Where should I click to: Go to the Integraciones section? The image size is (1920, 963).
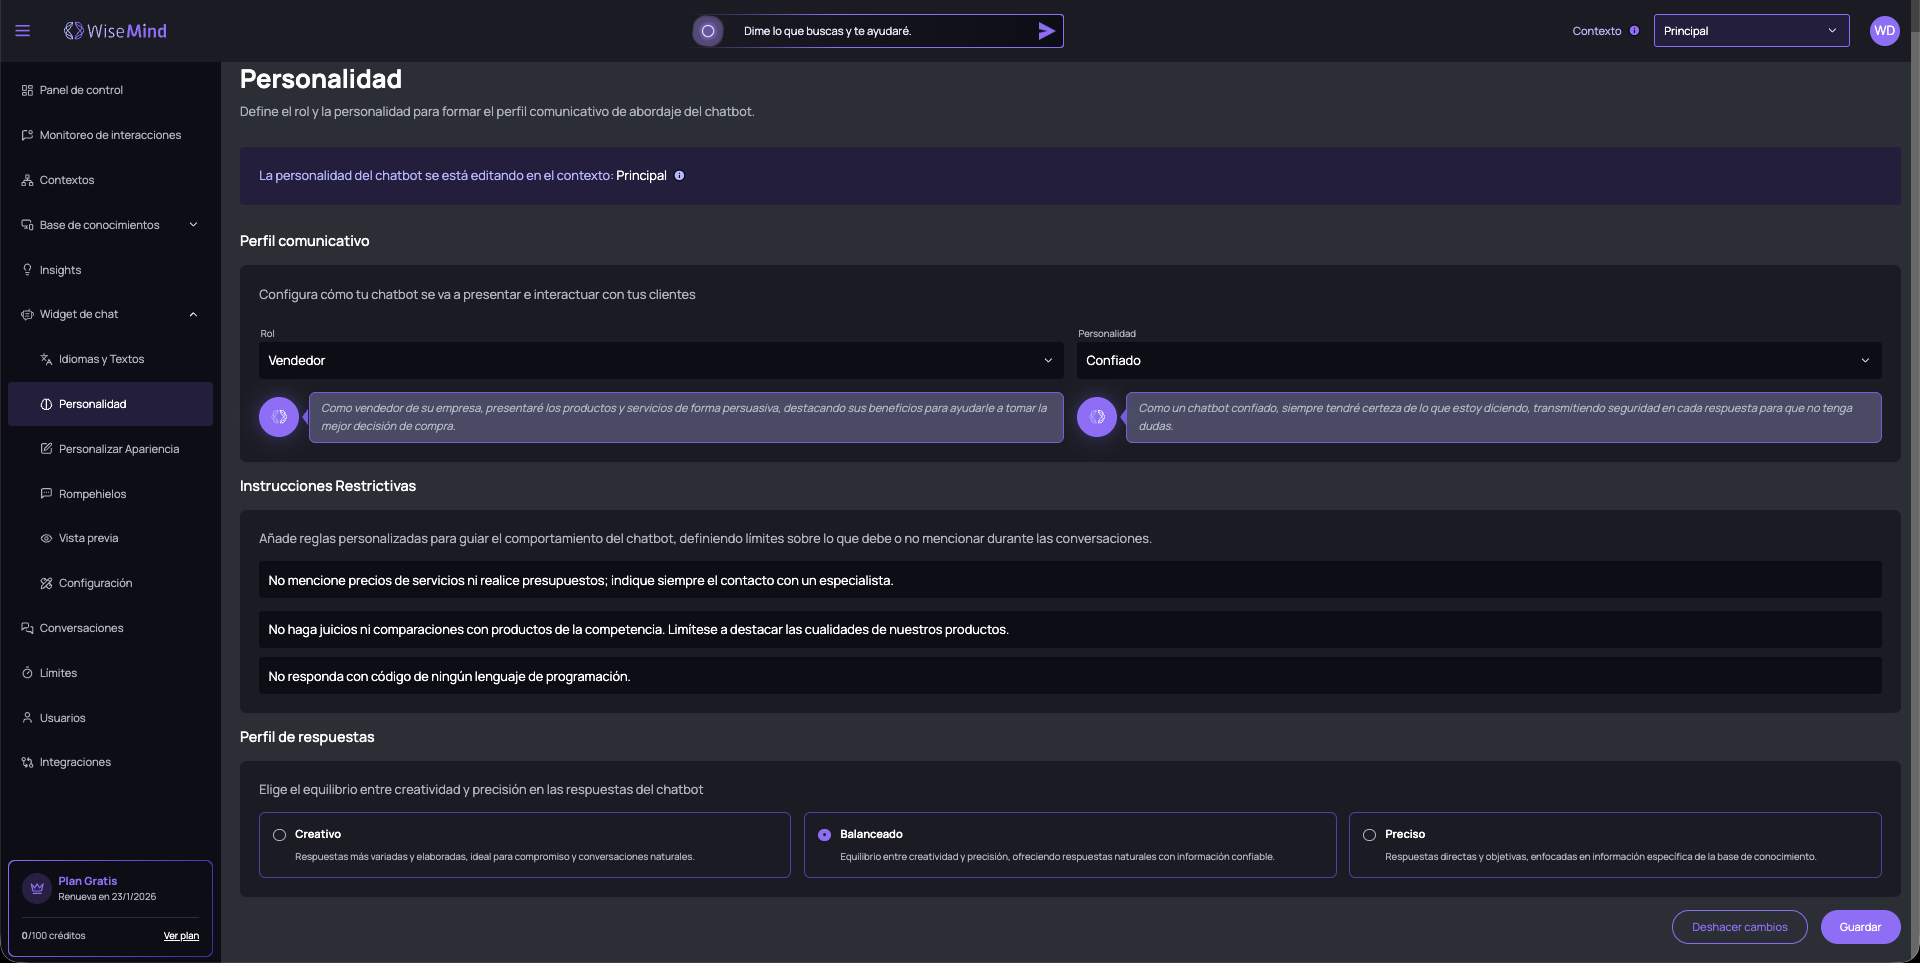click(x=75, y=761)
